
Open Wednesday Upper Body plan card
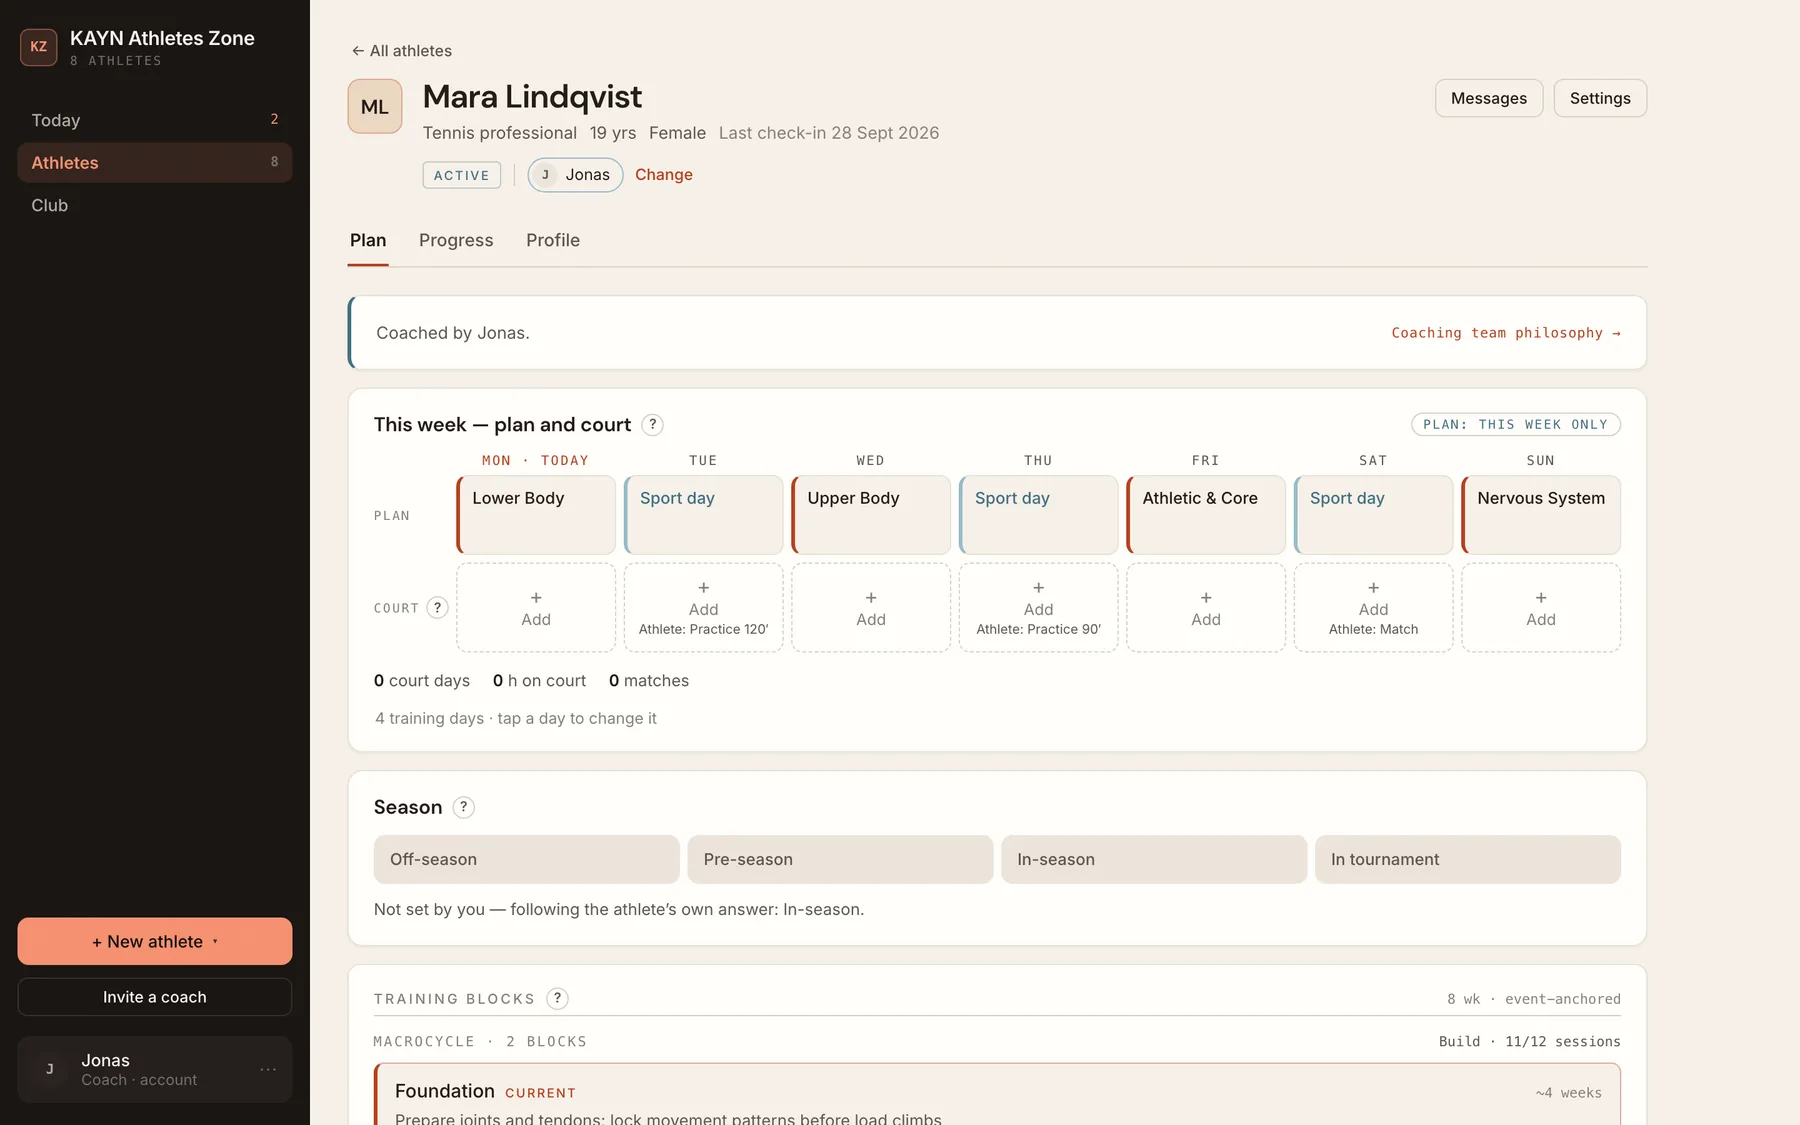click(871, 515)
